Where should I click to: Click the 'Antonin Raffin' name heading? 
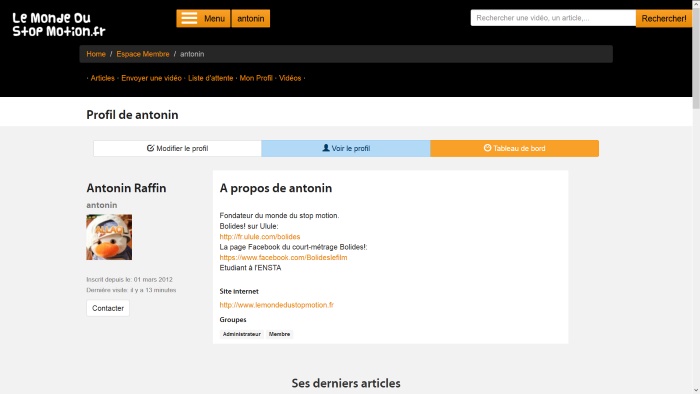pos(126,188)
